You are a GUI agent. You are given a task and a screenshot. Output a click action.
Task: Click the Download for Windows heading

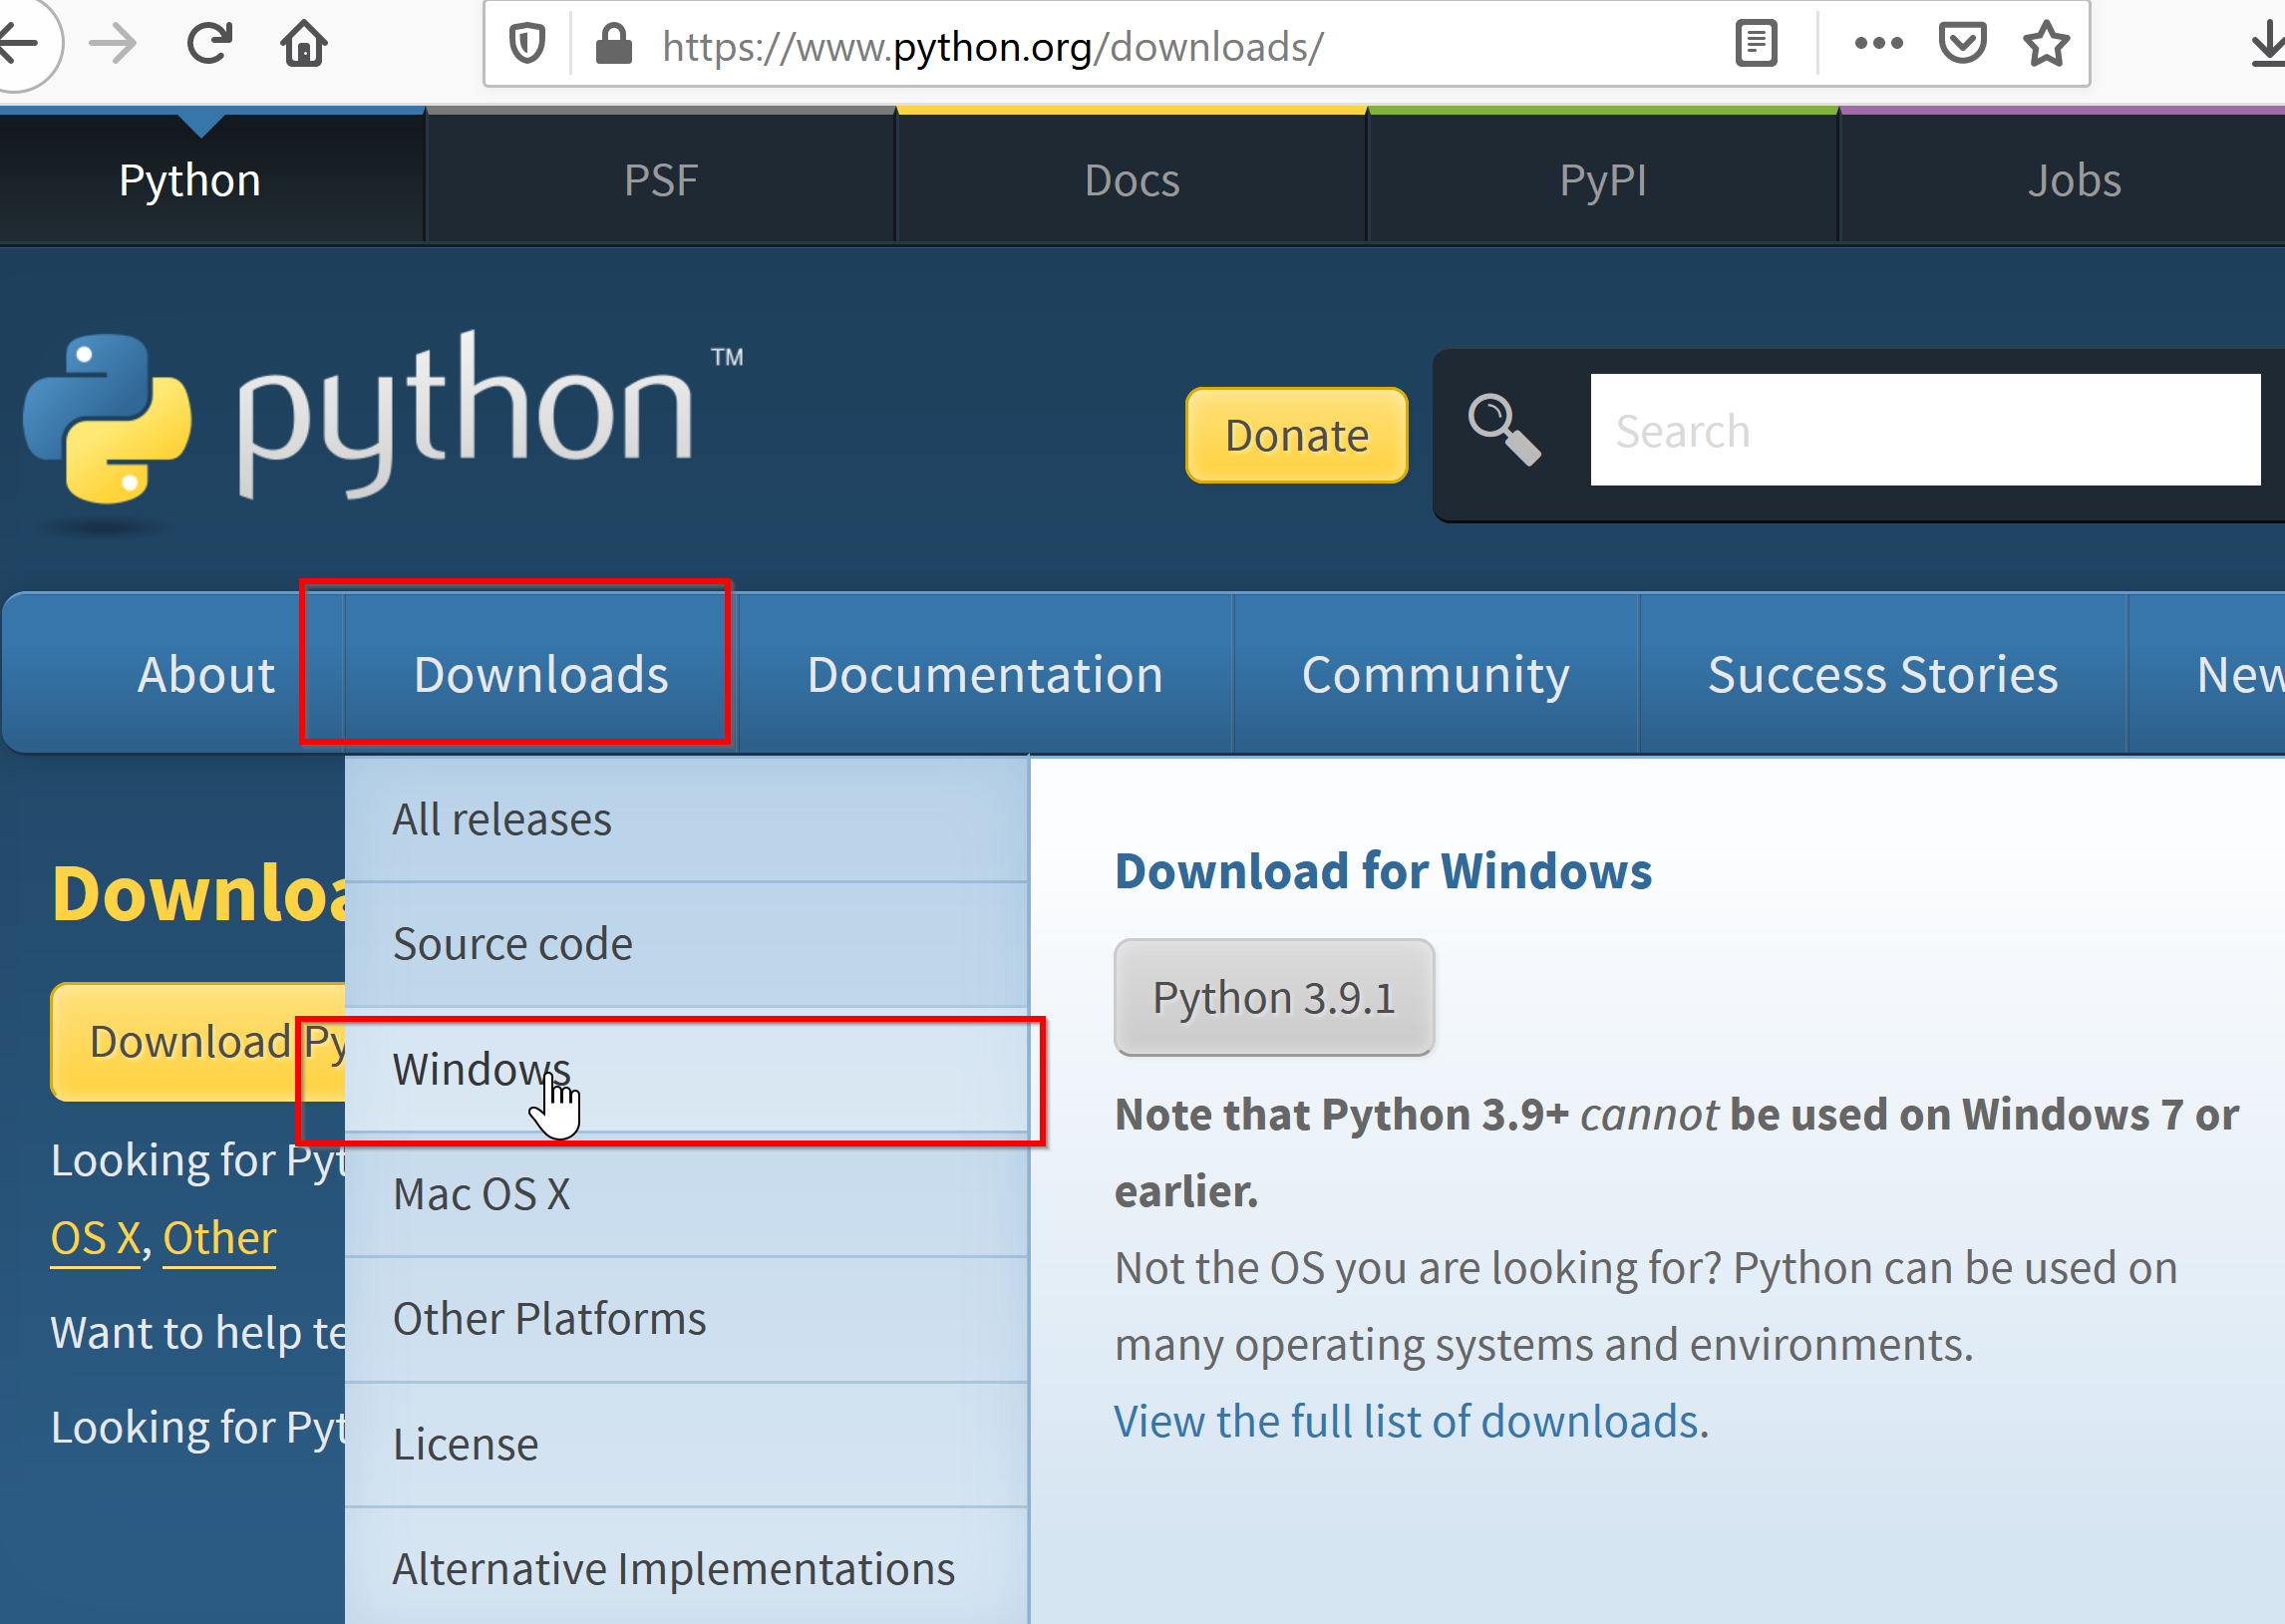coord(1383,871)
